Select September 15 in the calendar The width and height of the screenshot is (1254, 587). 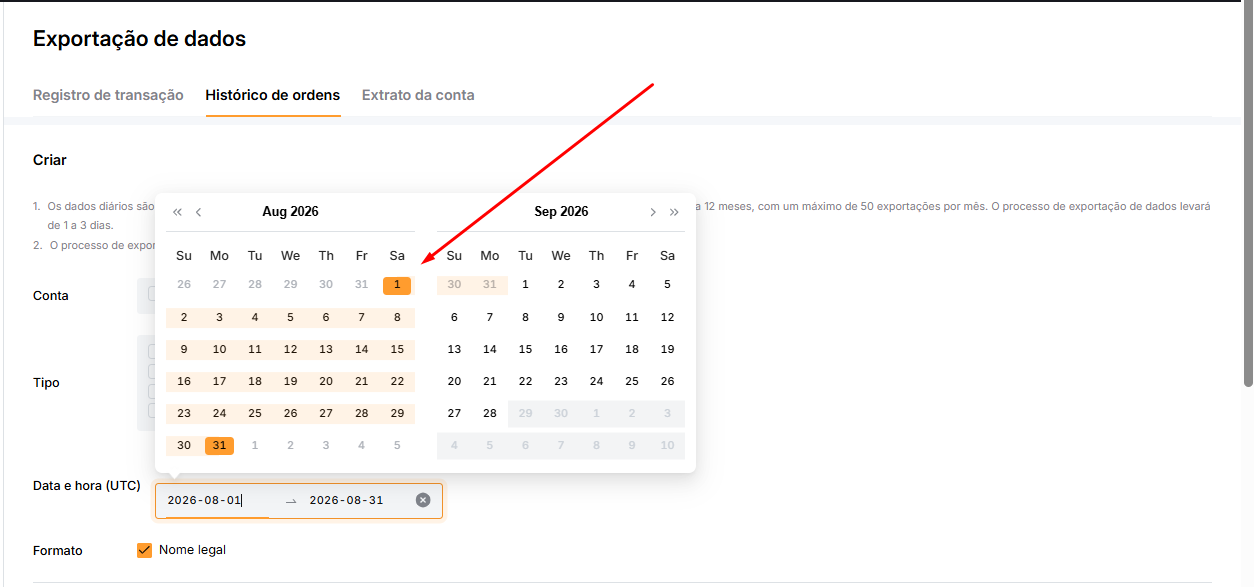click(x=525, y=350)
